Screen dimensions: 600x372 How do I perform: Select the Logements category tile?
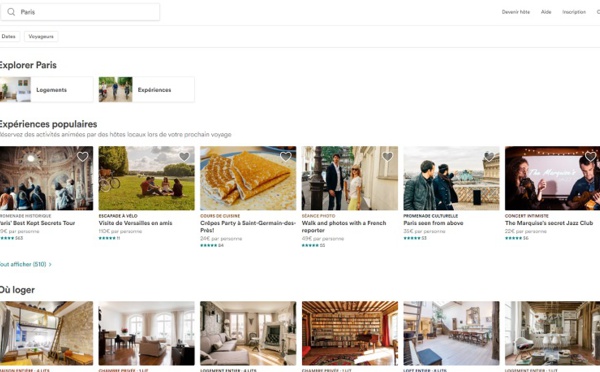46,90
